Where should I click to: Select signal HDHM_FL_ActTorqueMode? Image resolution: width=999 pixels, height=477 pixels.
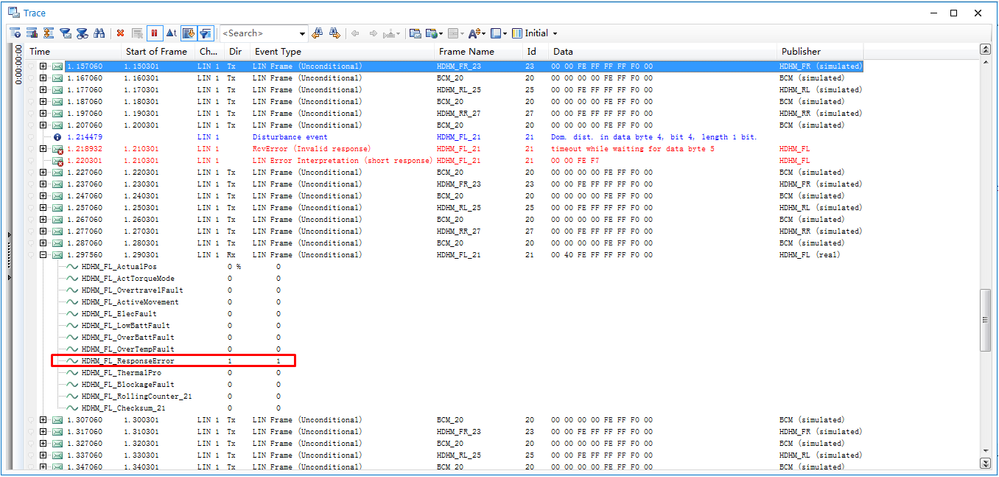tap(128, 279)
